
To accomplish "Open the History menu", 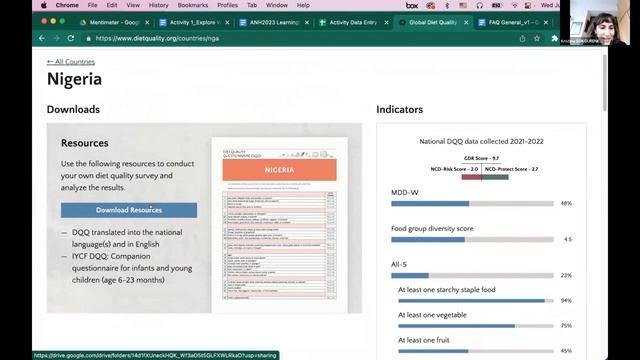I will pos(158,5).
